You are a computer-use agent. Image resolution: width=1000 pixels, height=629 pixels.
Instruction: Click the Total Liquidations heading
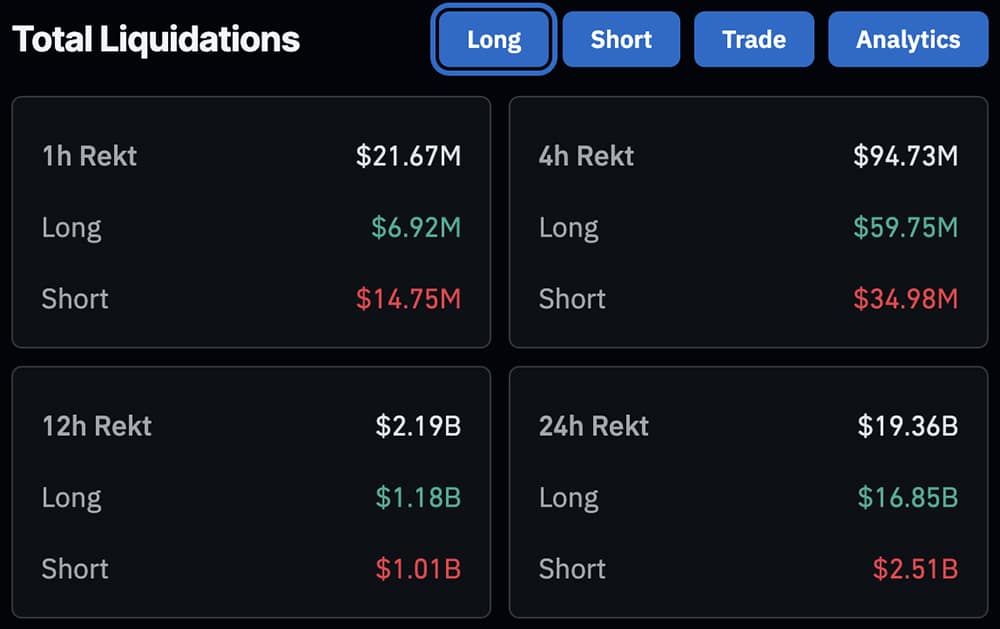(x=156, y=40)
